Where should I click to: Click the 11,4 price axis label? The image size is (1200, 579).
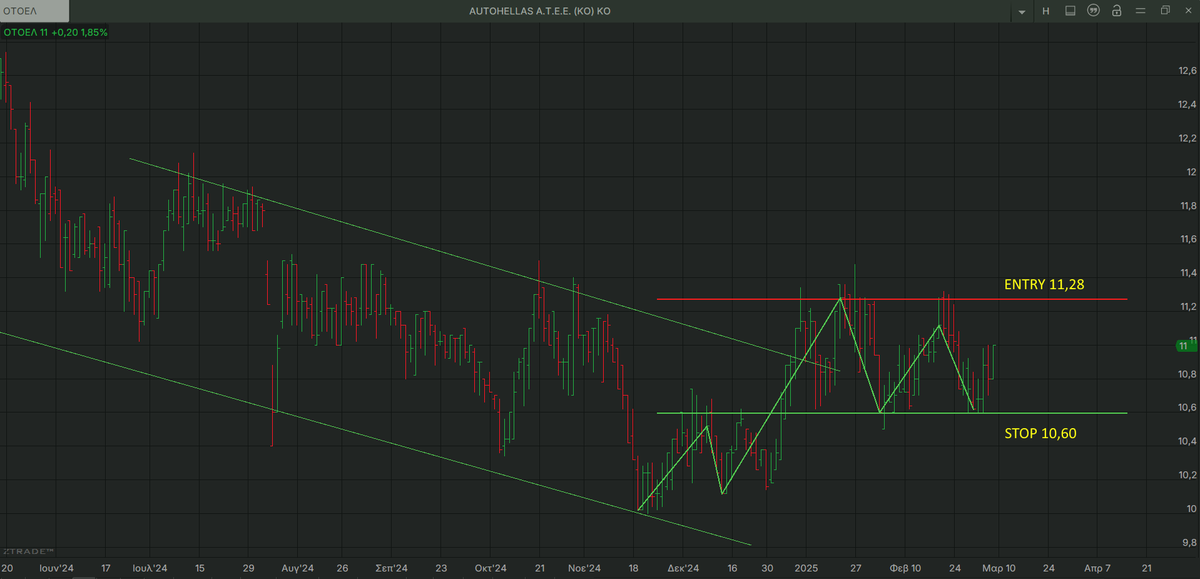click(1188, 273)
